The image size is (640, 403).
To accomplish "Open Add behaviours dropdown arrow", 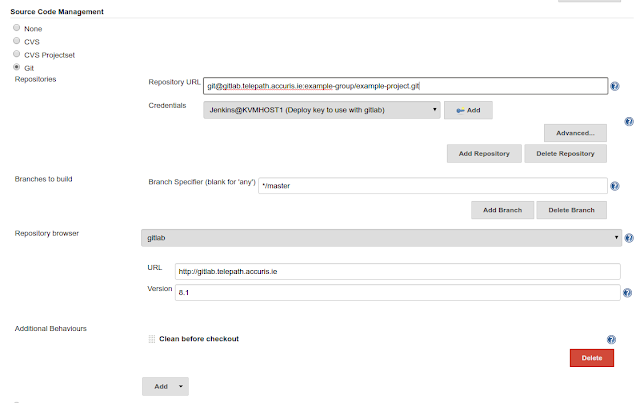I will tap(181, 386).
